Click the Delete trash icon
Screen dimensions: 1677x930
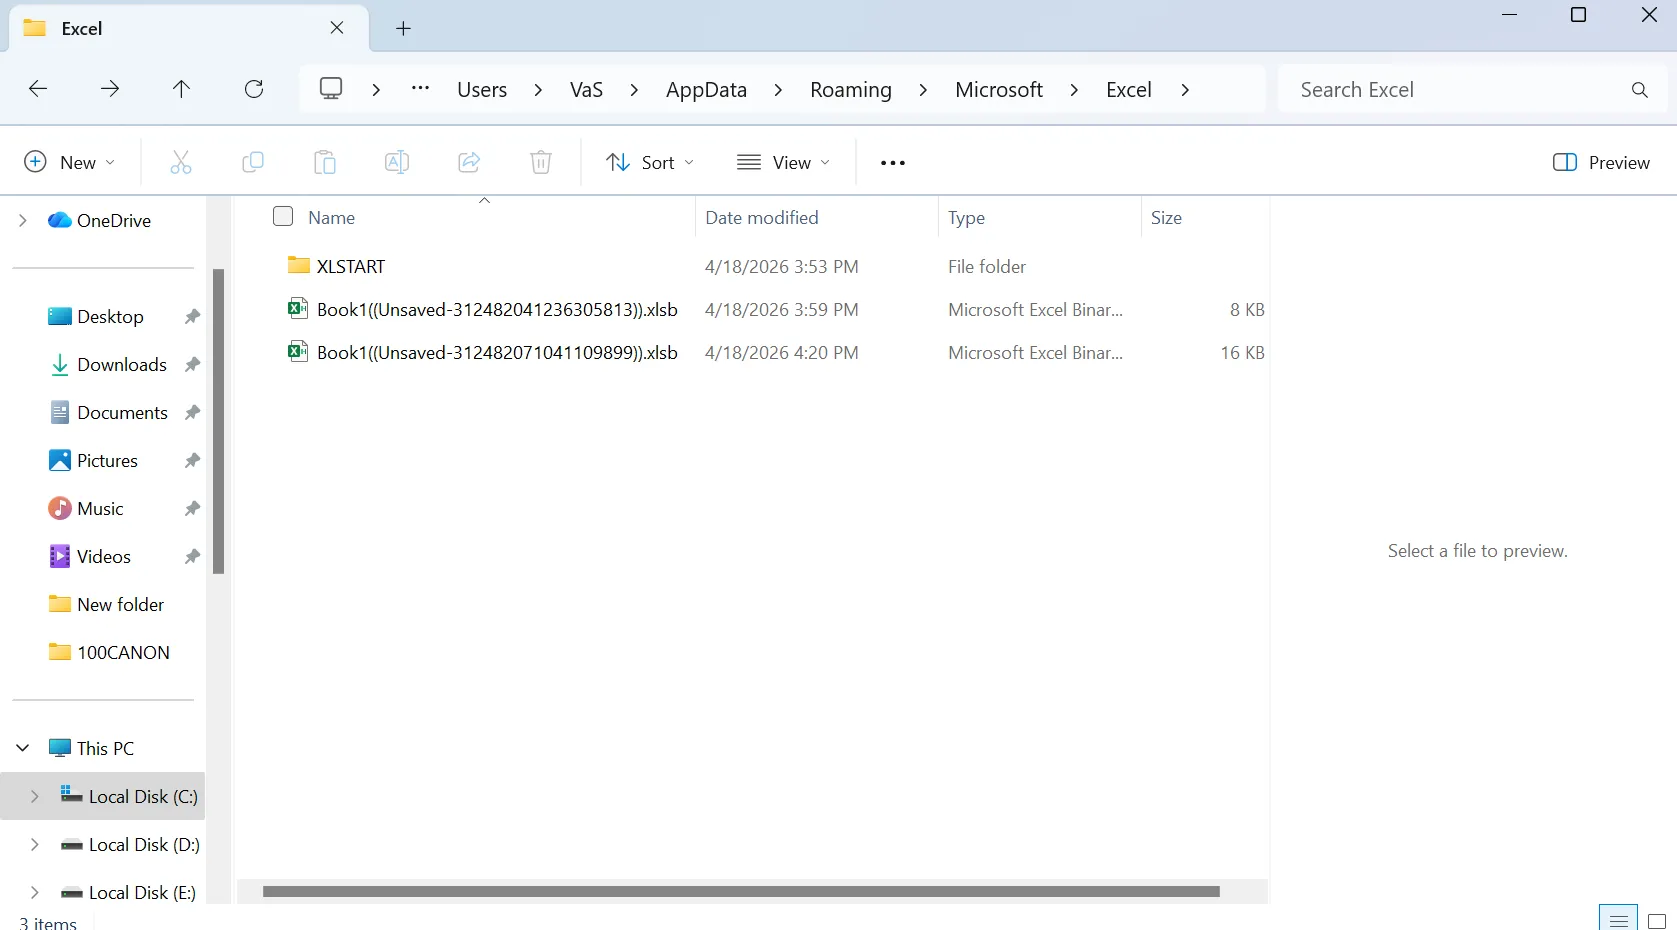(x=541, y=162)
